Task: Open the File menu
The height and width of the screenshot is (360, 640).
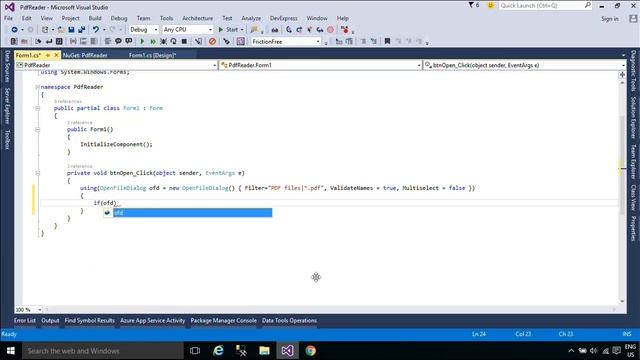Action: coord(9,18)
